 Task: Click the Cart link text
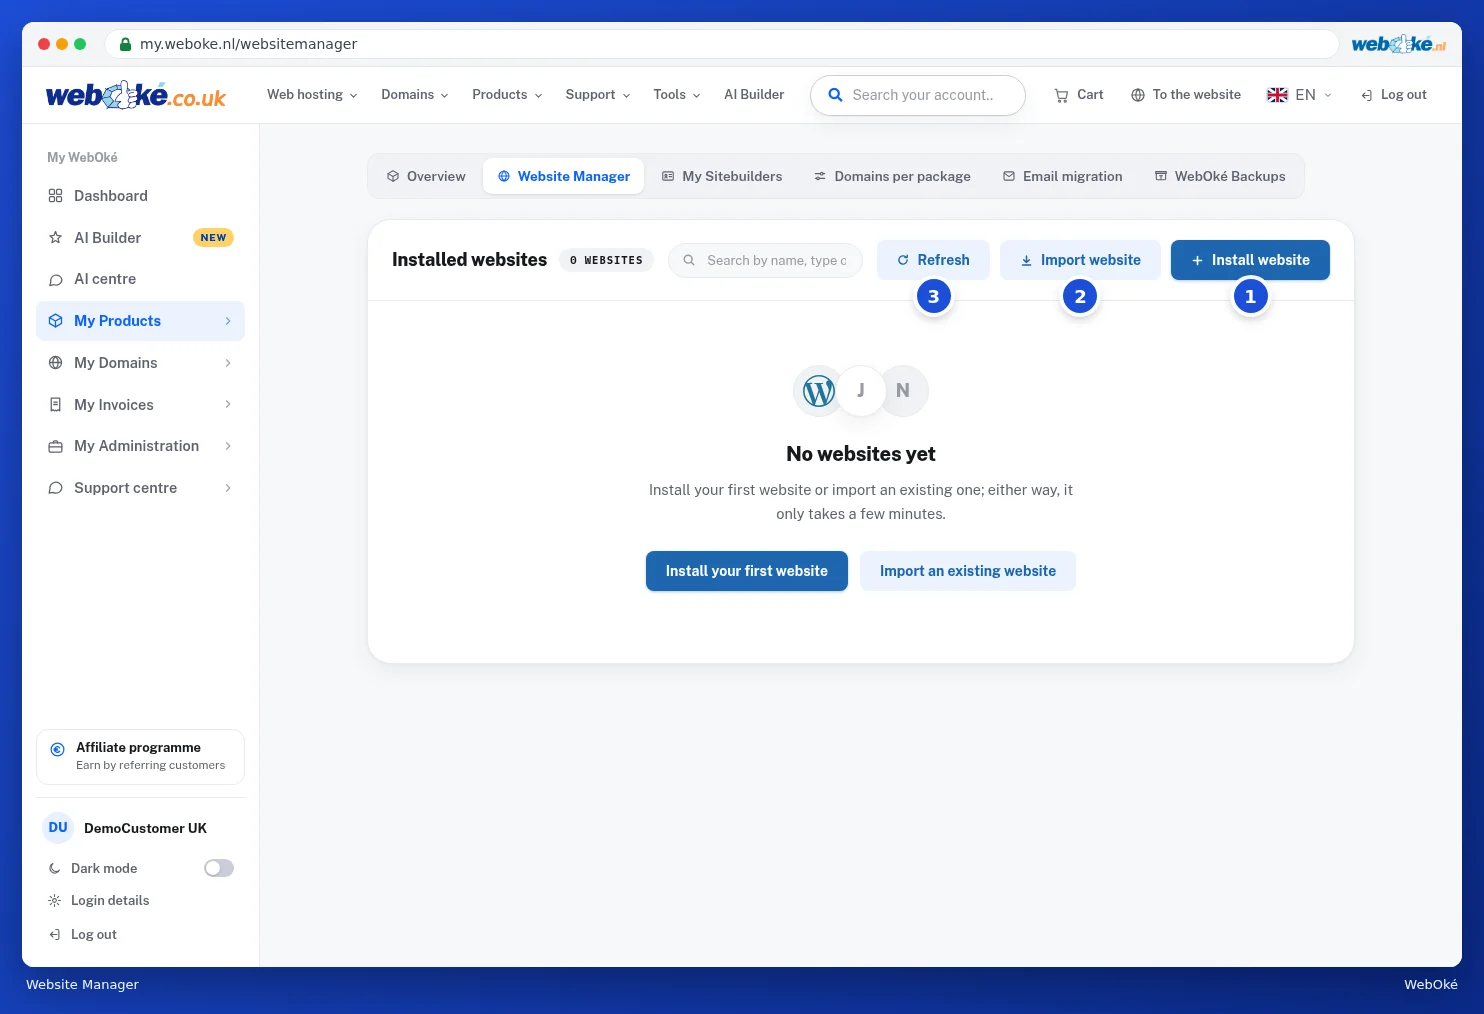(1090, 95)
